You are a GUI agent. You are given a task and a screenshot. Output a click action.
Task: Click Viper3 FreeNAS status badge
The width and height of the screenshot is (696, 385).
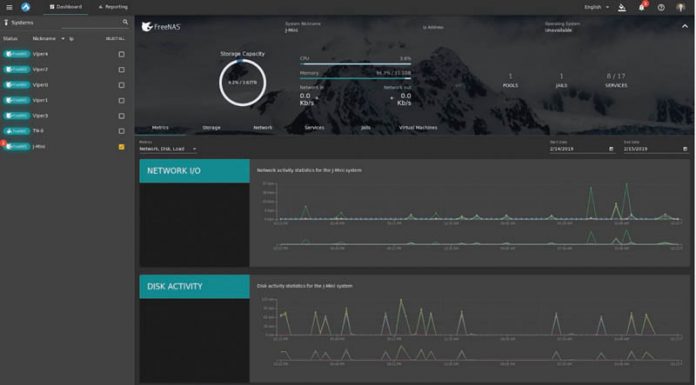[16, 115]
